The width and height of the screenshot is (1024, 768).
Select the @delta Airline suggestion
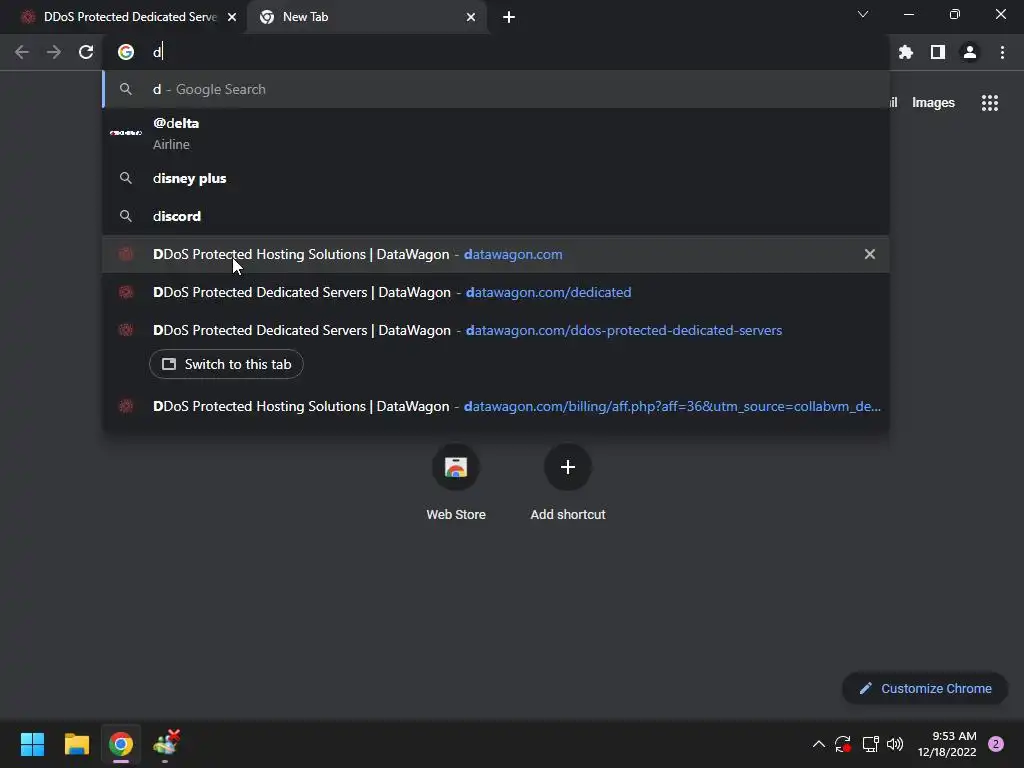pos(496,133)
